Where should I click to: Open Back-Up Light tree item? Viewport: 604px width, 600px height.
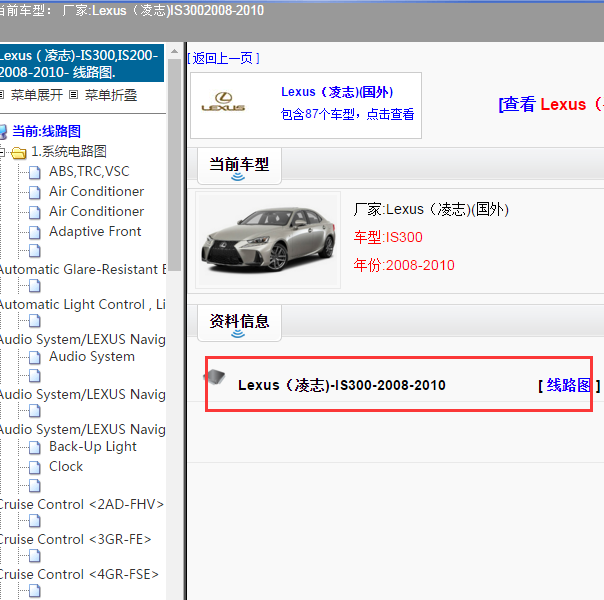pyautogui.click(x=92, y=447)
